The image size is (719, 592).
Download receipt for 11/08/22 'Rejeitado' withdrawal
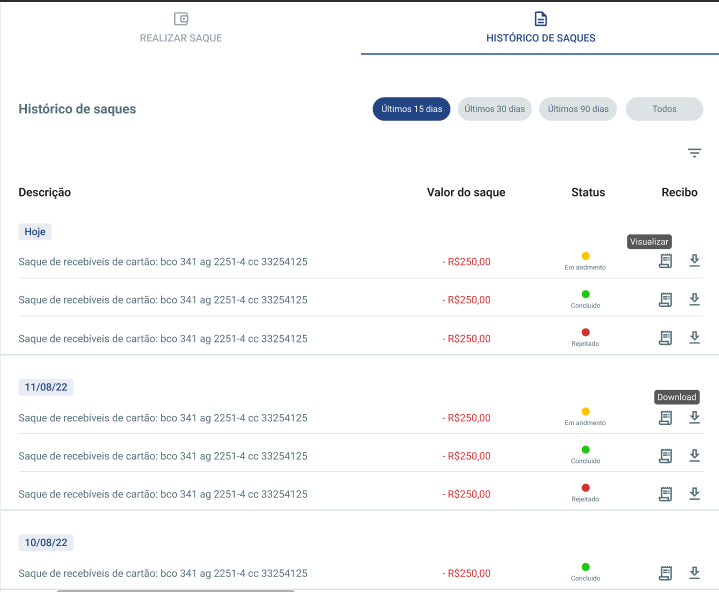[694, 494]
